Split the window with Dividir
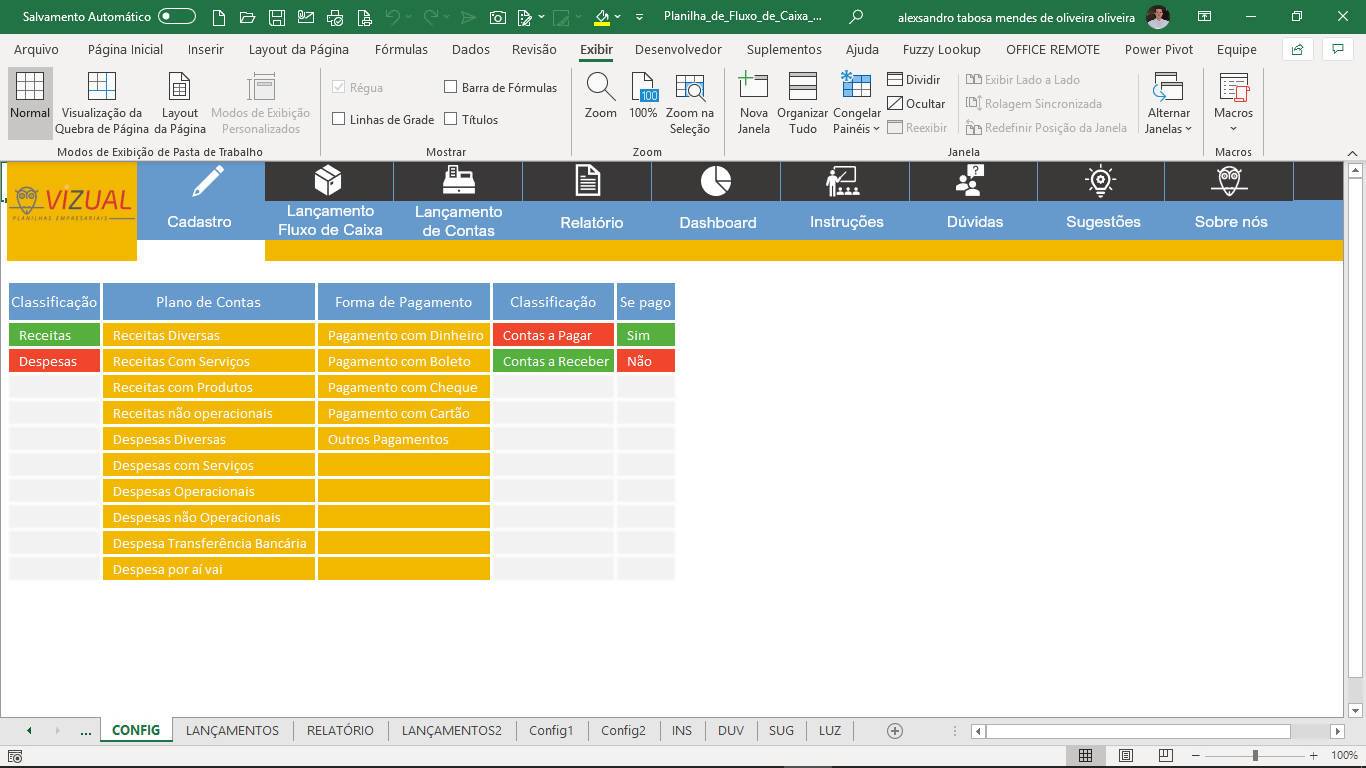 coord(914,80)
